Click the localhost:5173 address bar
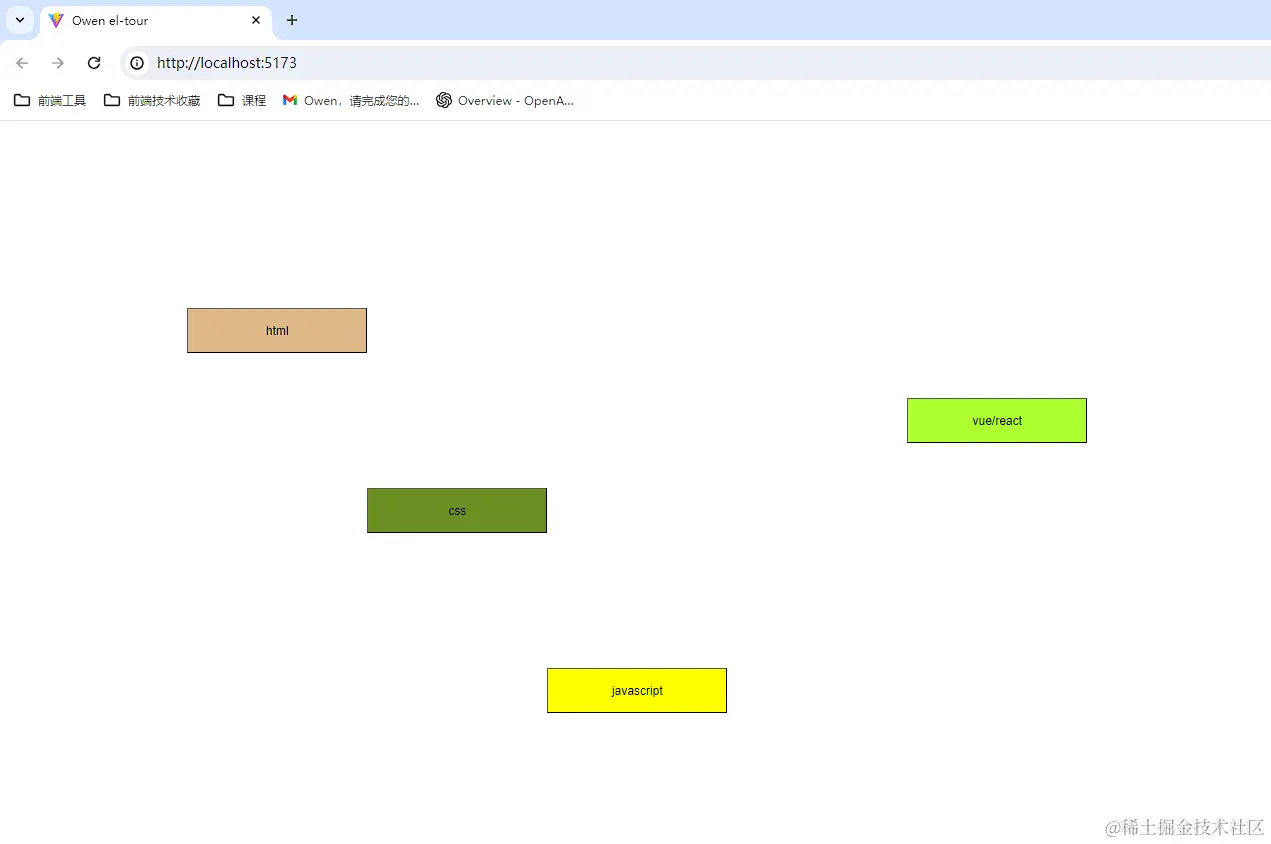 click(x=695, y=63)
